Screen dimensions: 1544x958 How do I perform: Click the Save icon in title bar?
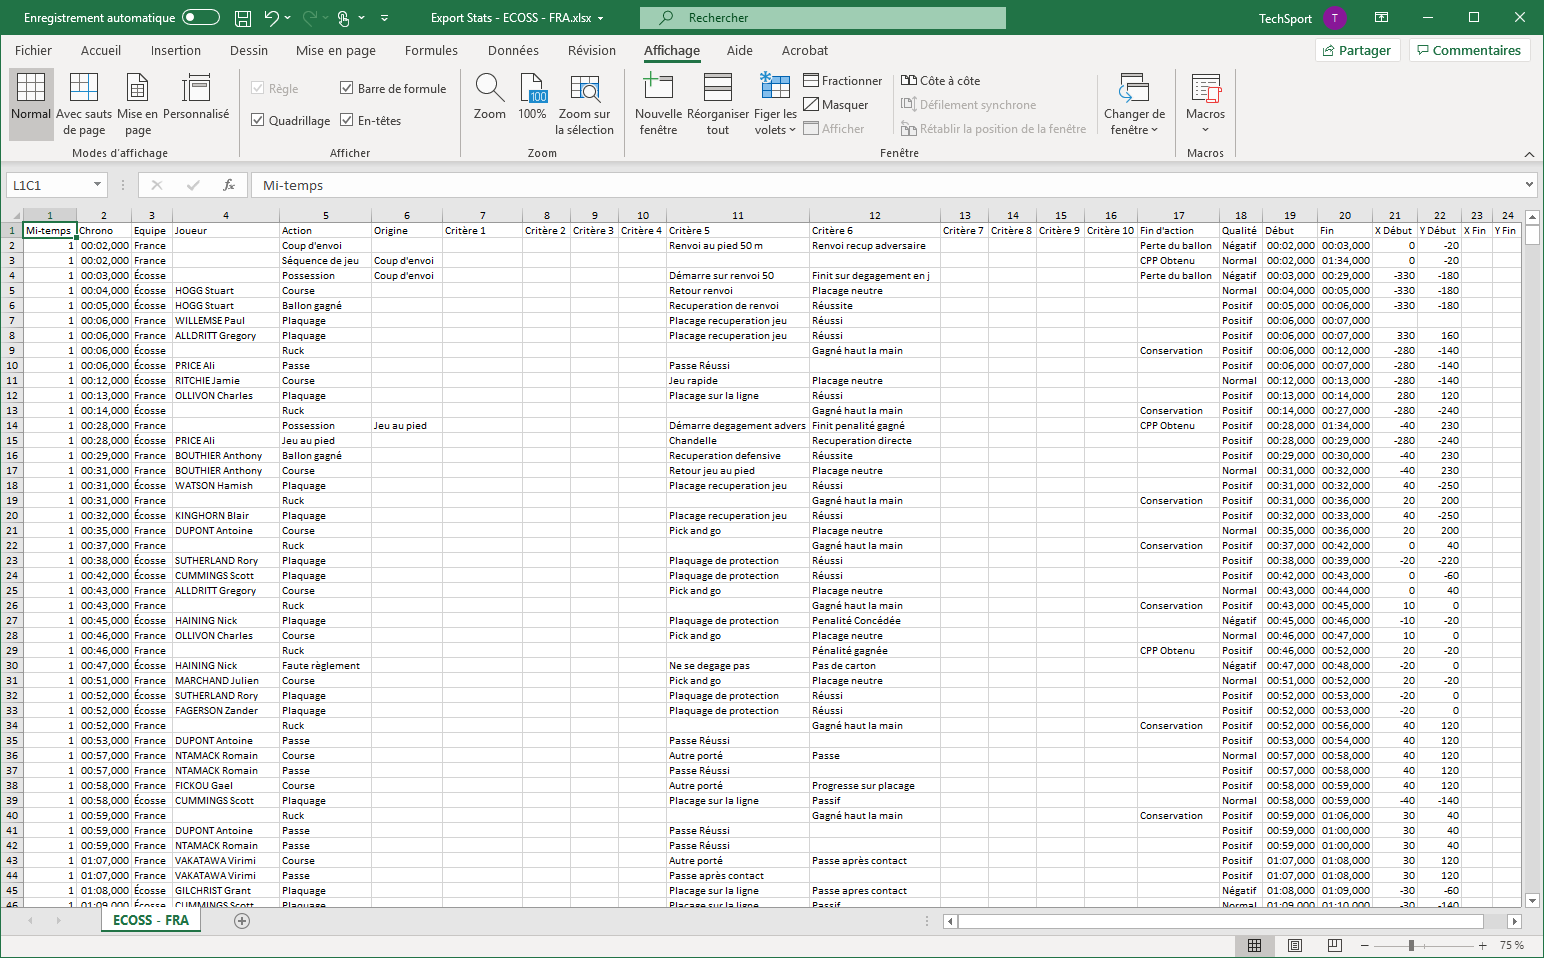[x=242, y=18]
